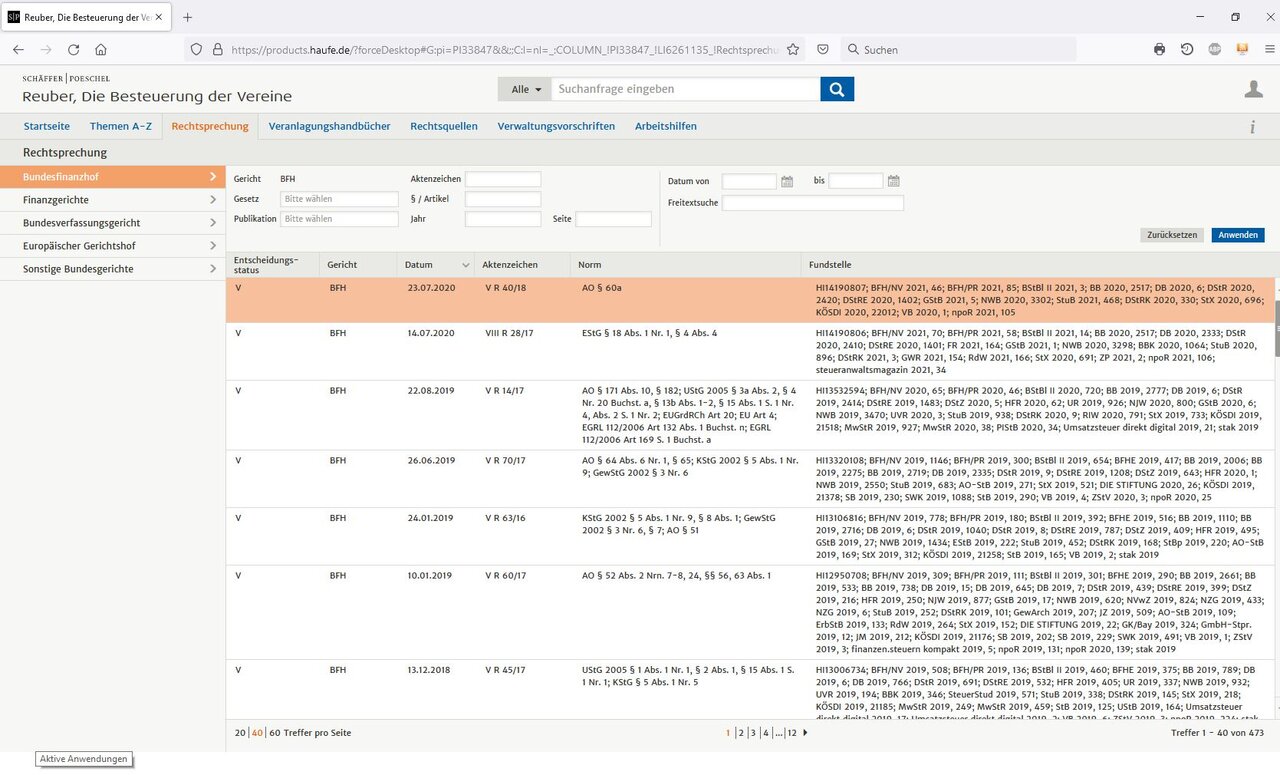Screen dimensions: 1280x775
Task: Switch to the Rechtsquellen tab
Action: point(444,127)
